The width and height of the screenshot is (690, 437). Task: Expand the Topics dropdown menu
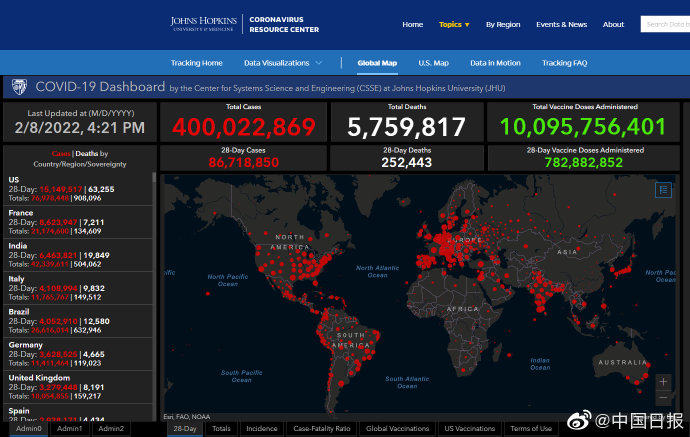(x=454, y=24)
